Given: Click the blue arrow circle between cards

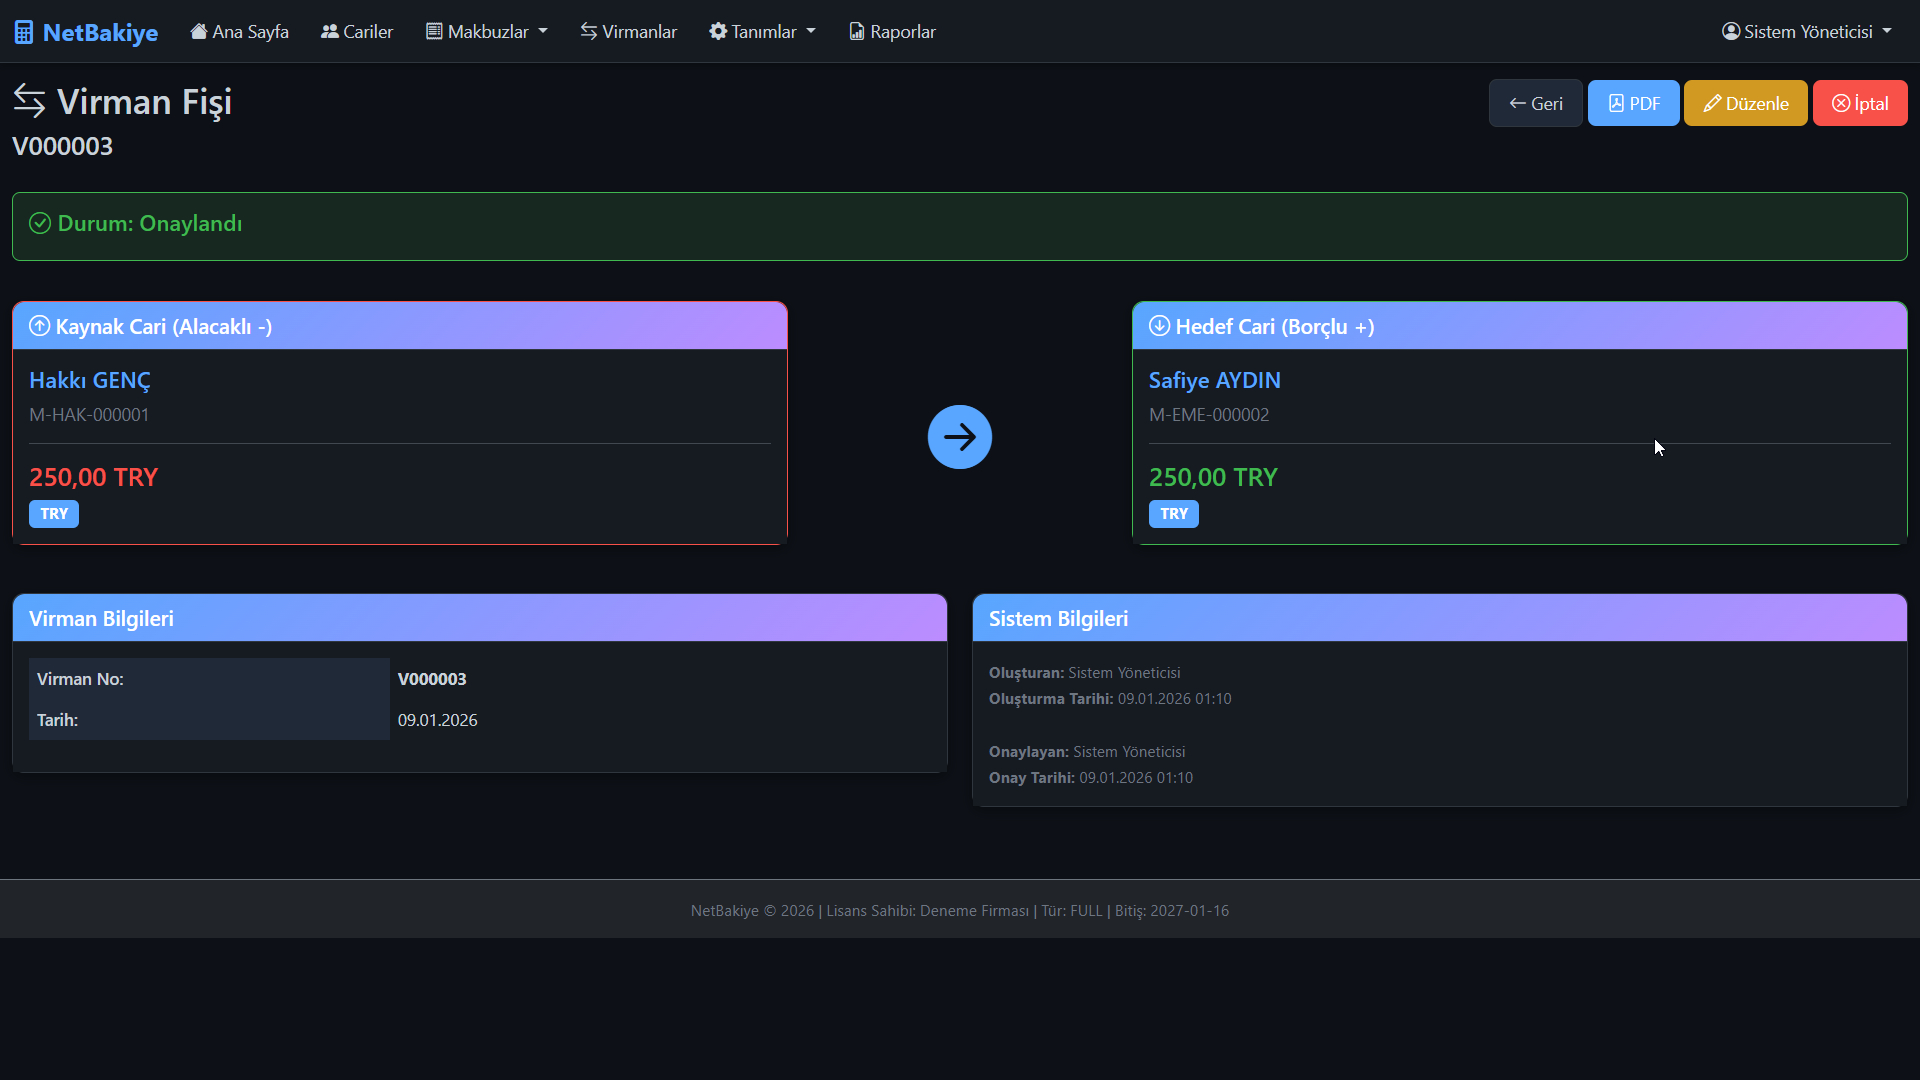Looking at the screenshot, I should [959, 437].
